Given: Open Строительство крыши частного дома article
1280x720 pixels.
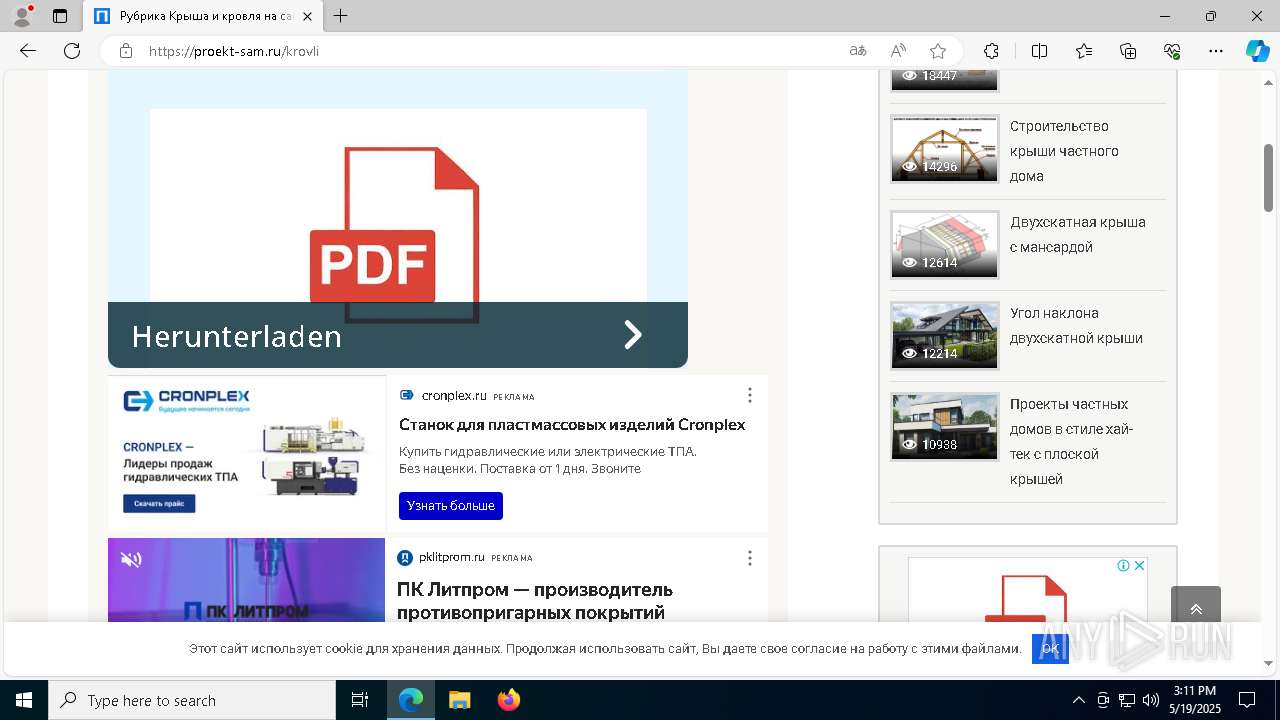Looking at the screenshot, I should click(1064, 151).
